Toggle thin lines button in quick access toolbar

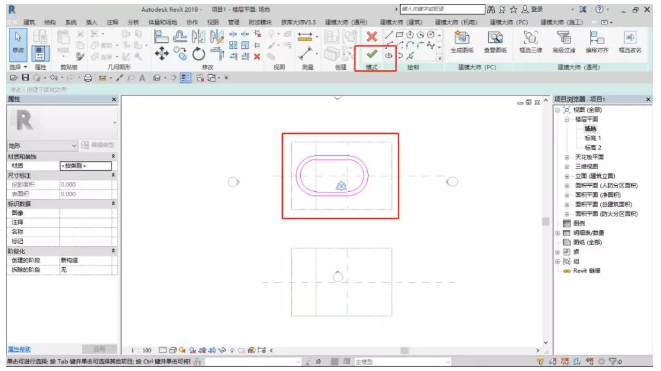185,78
